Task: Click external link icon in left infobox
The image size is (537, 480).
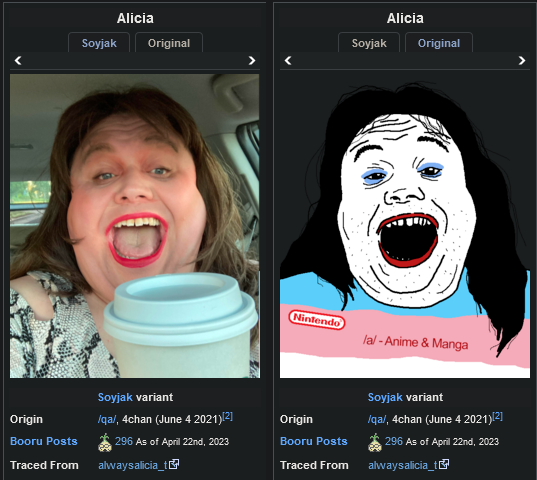Action: (174, 464)
